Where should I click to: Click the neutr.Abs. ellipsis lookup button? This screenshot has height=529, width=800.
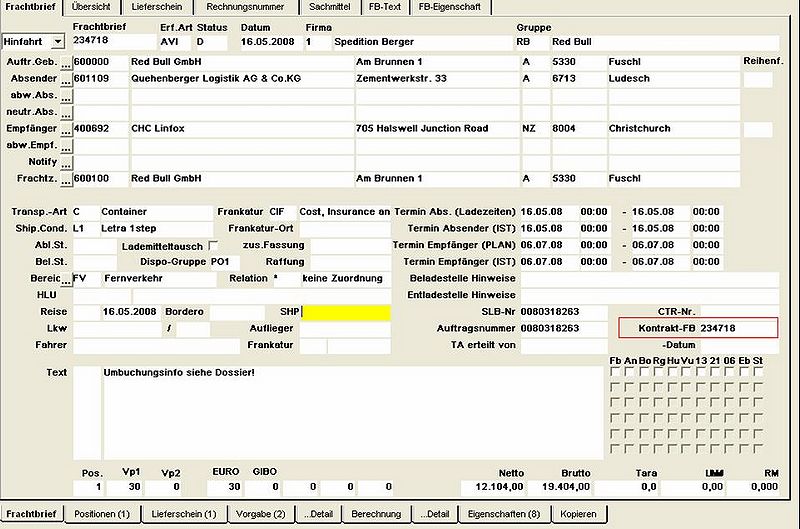coord(66,113)
